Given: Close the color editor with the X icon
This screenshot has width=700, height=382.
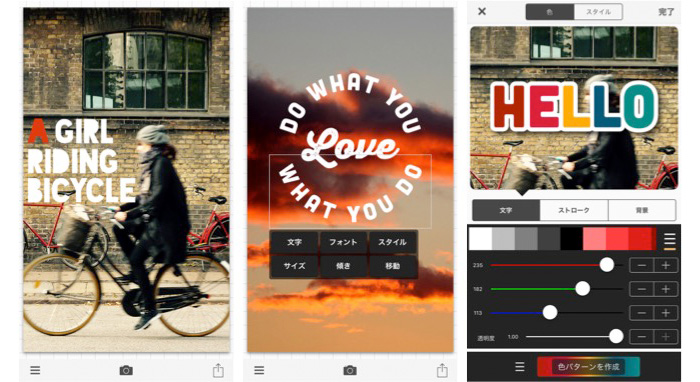Looking at the screenshot, I should pos(482,12).
